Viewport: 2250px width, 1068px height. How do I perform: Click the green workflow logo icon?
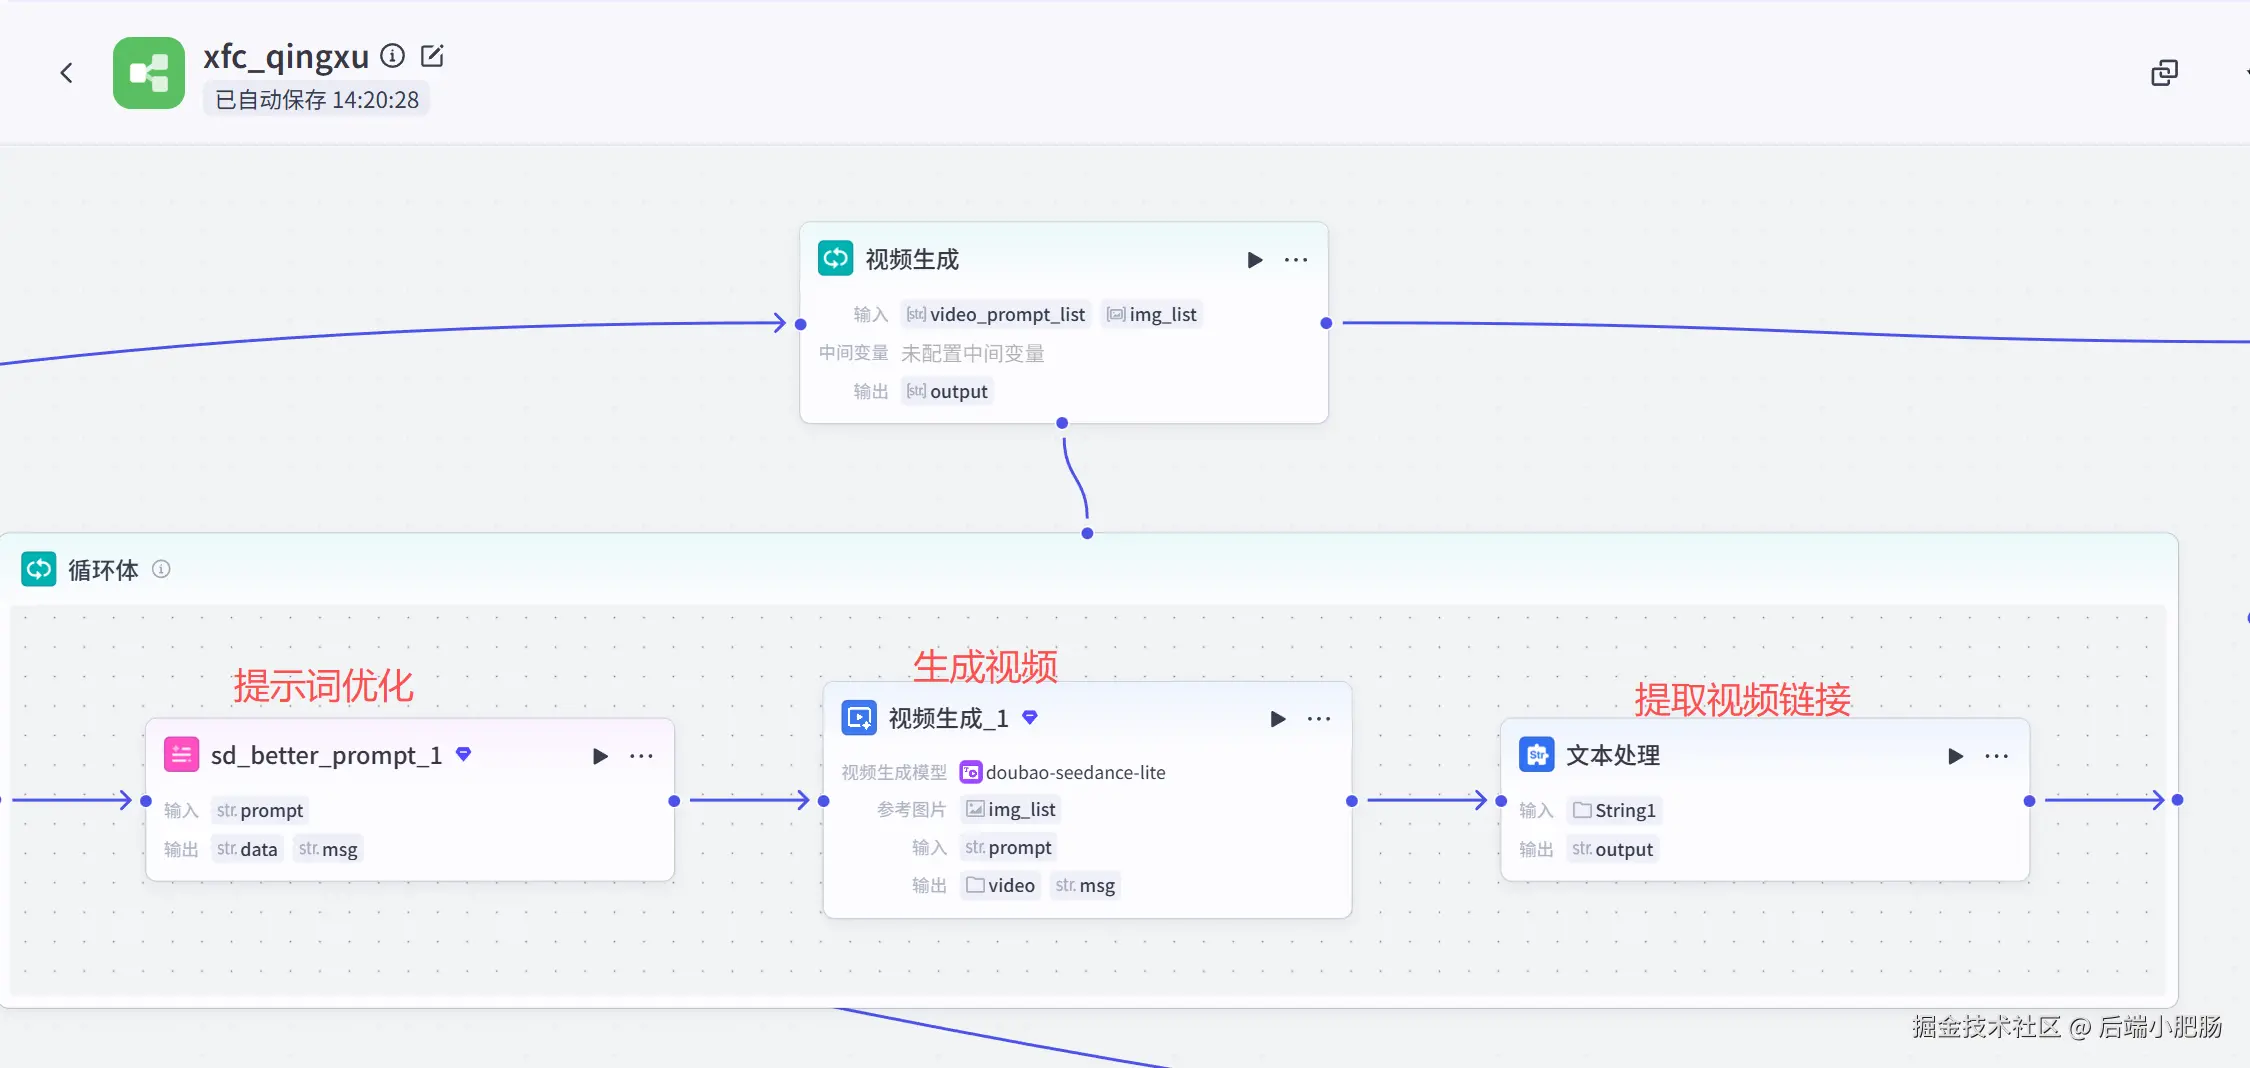click(149, 73)
